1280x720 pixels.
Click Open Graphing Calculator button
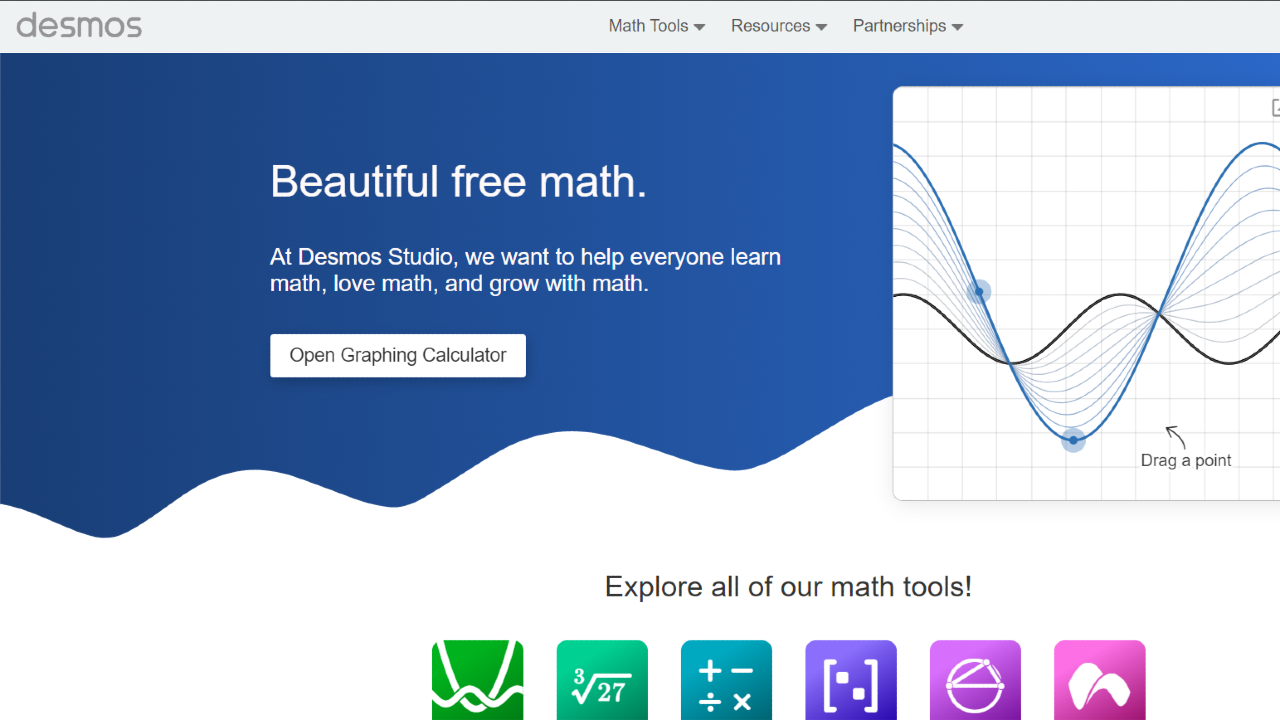[x=398, y=355]
